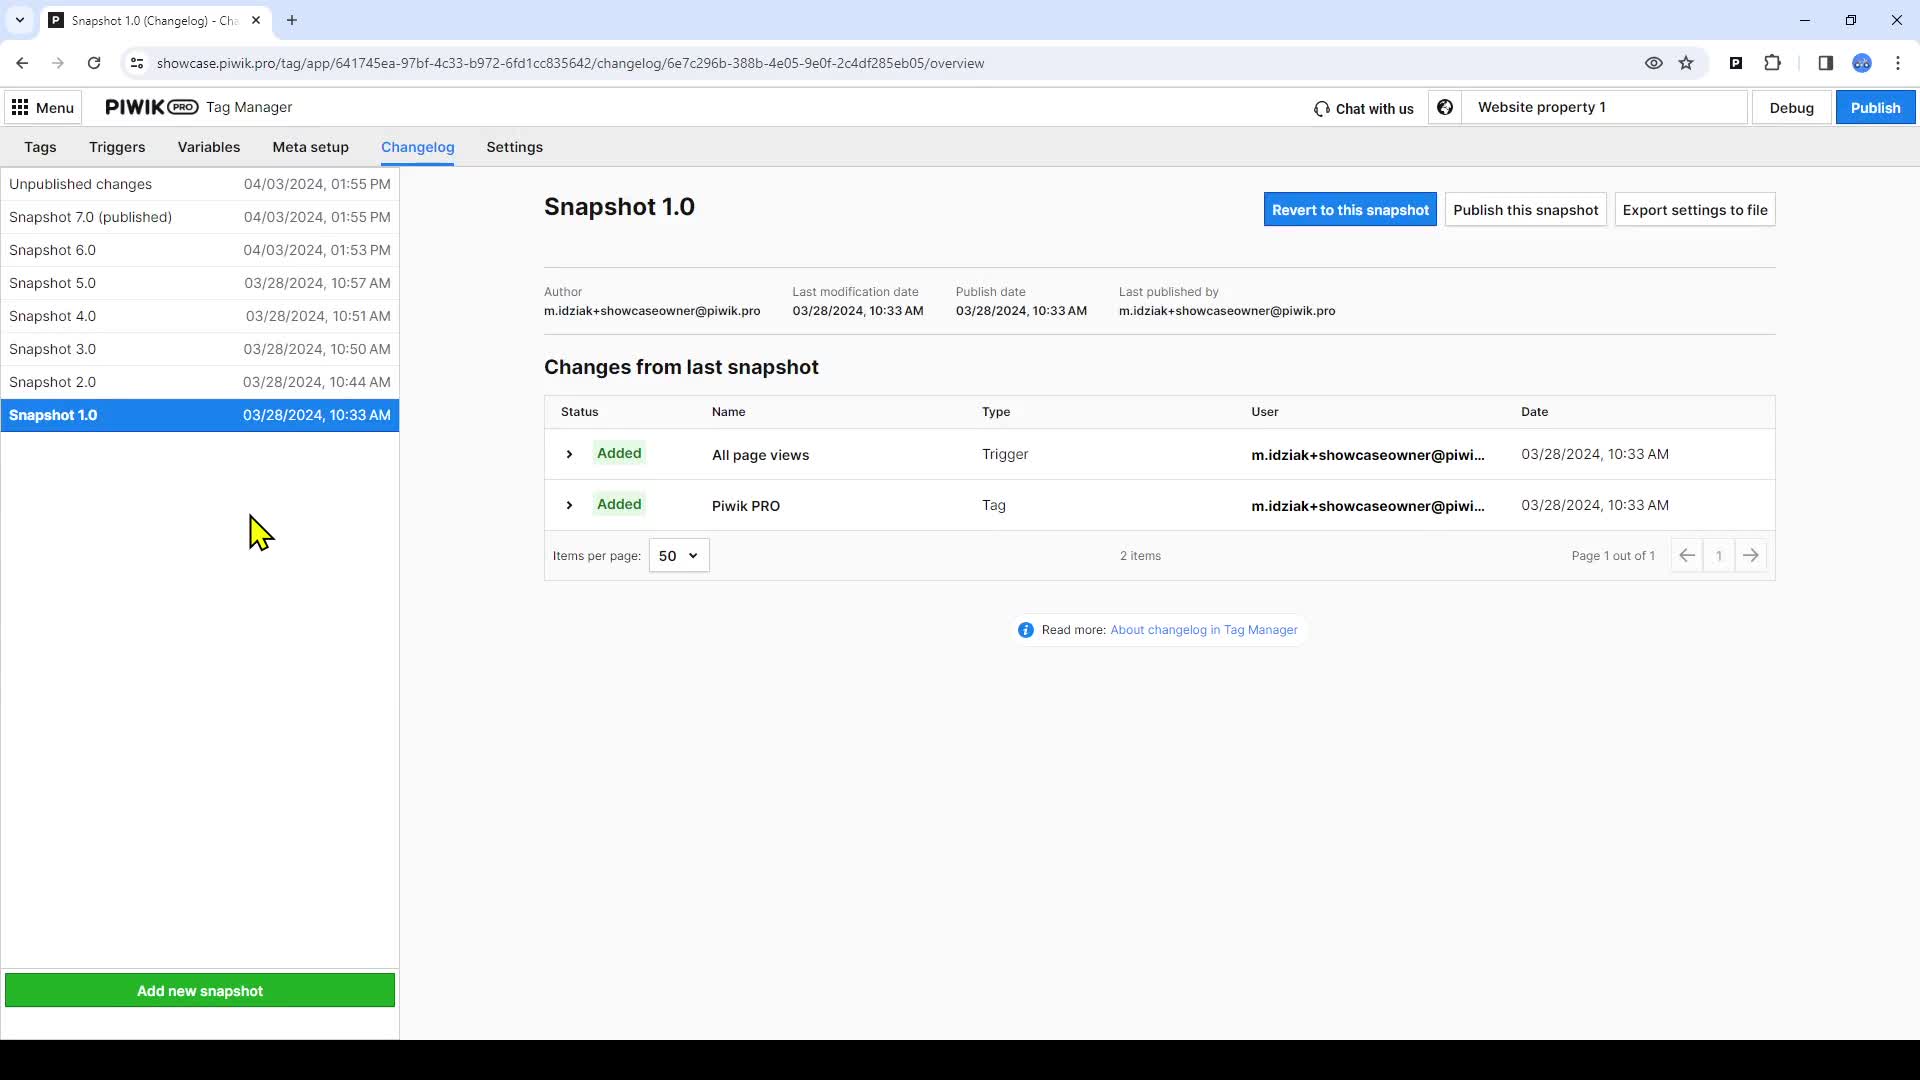The image size is (1920, 1080).
Task: Expand the Piwik PRO tag row
Action: tap(569, 505)
